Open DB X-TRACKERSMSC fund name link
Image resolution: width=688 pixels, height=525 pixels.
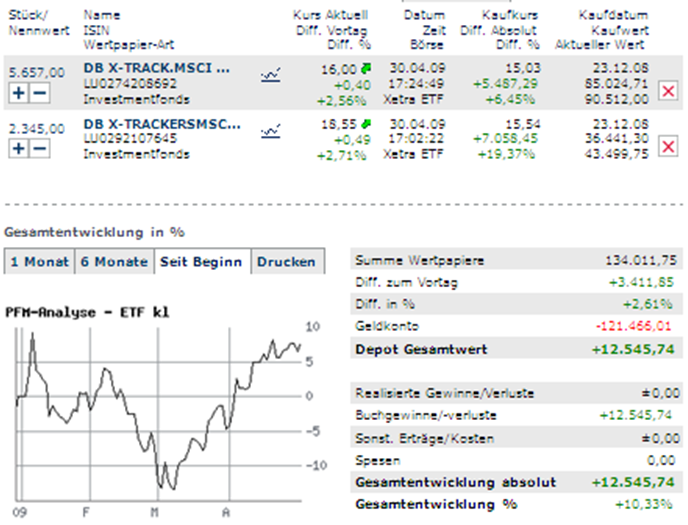(162, 125)
